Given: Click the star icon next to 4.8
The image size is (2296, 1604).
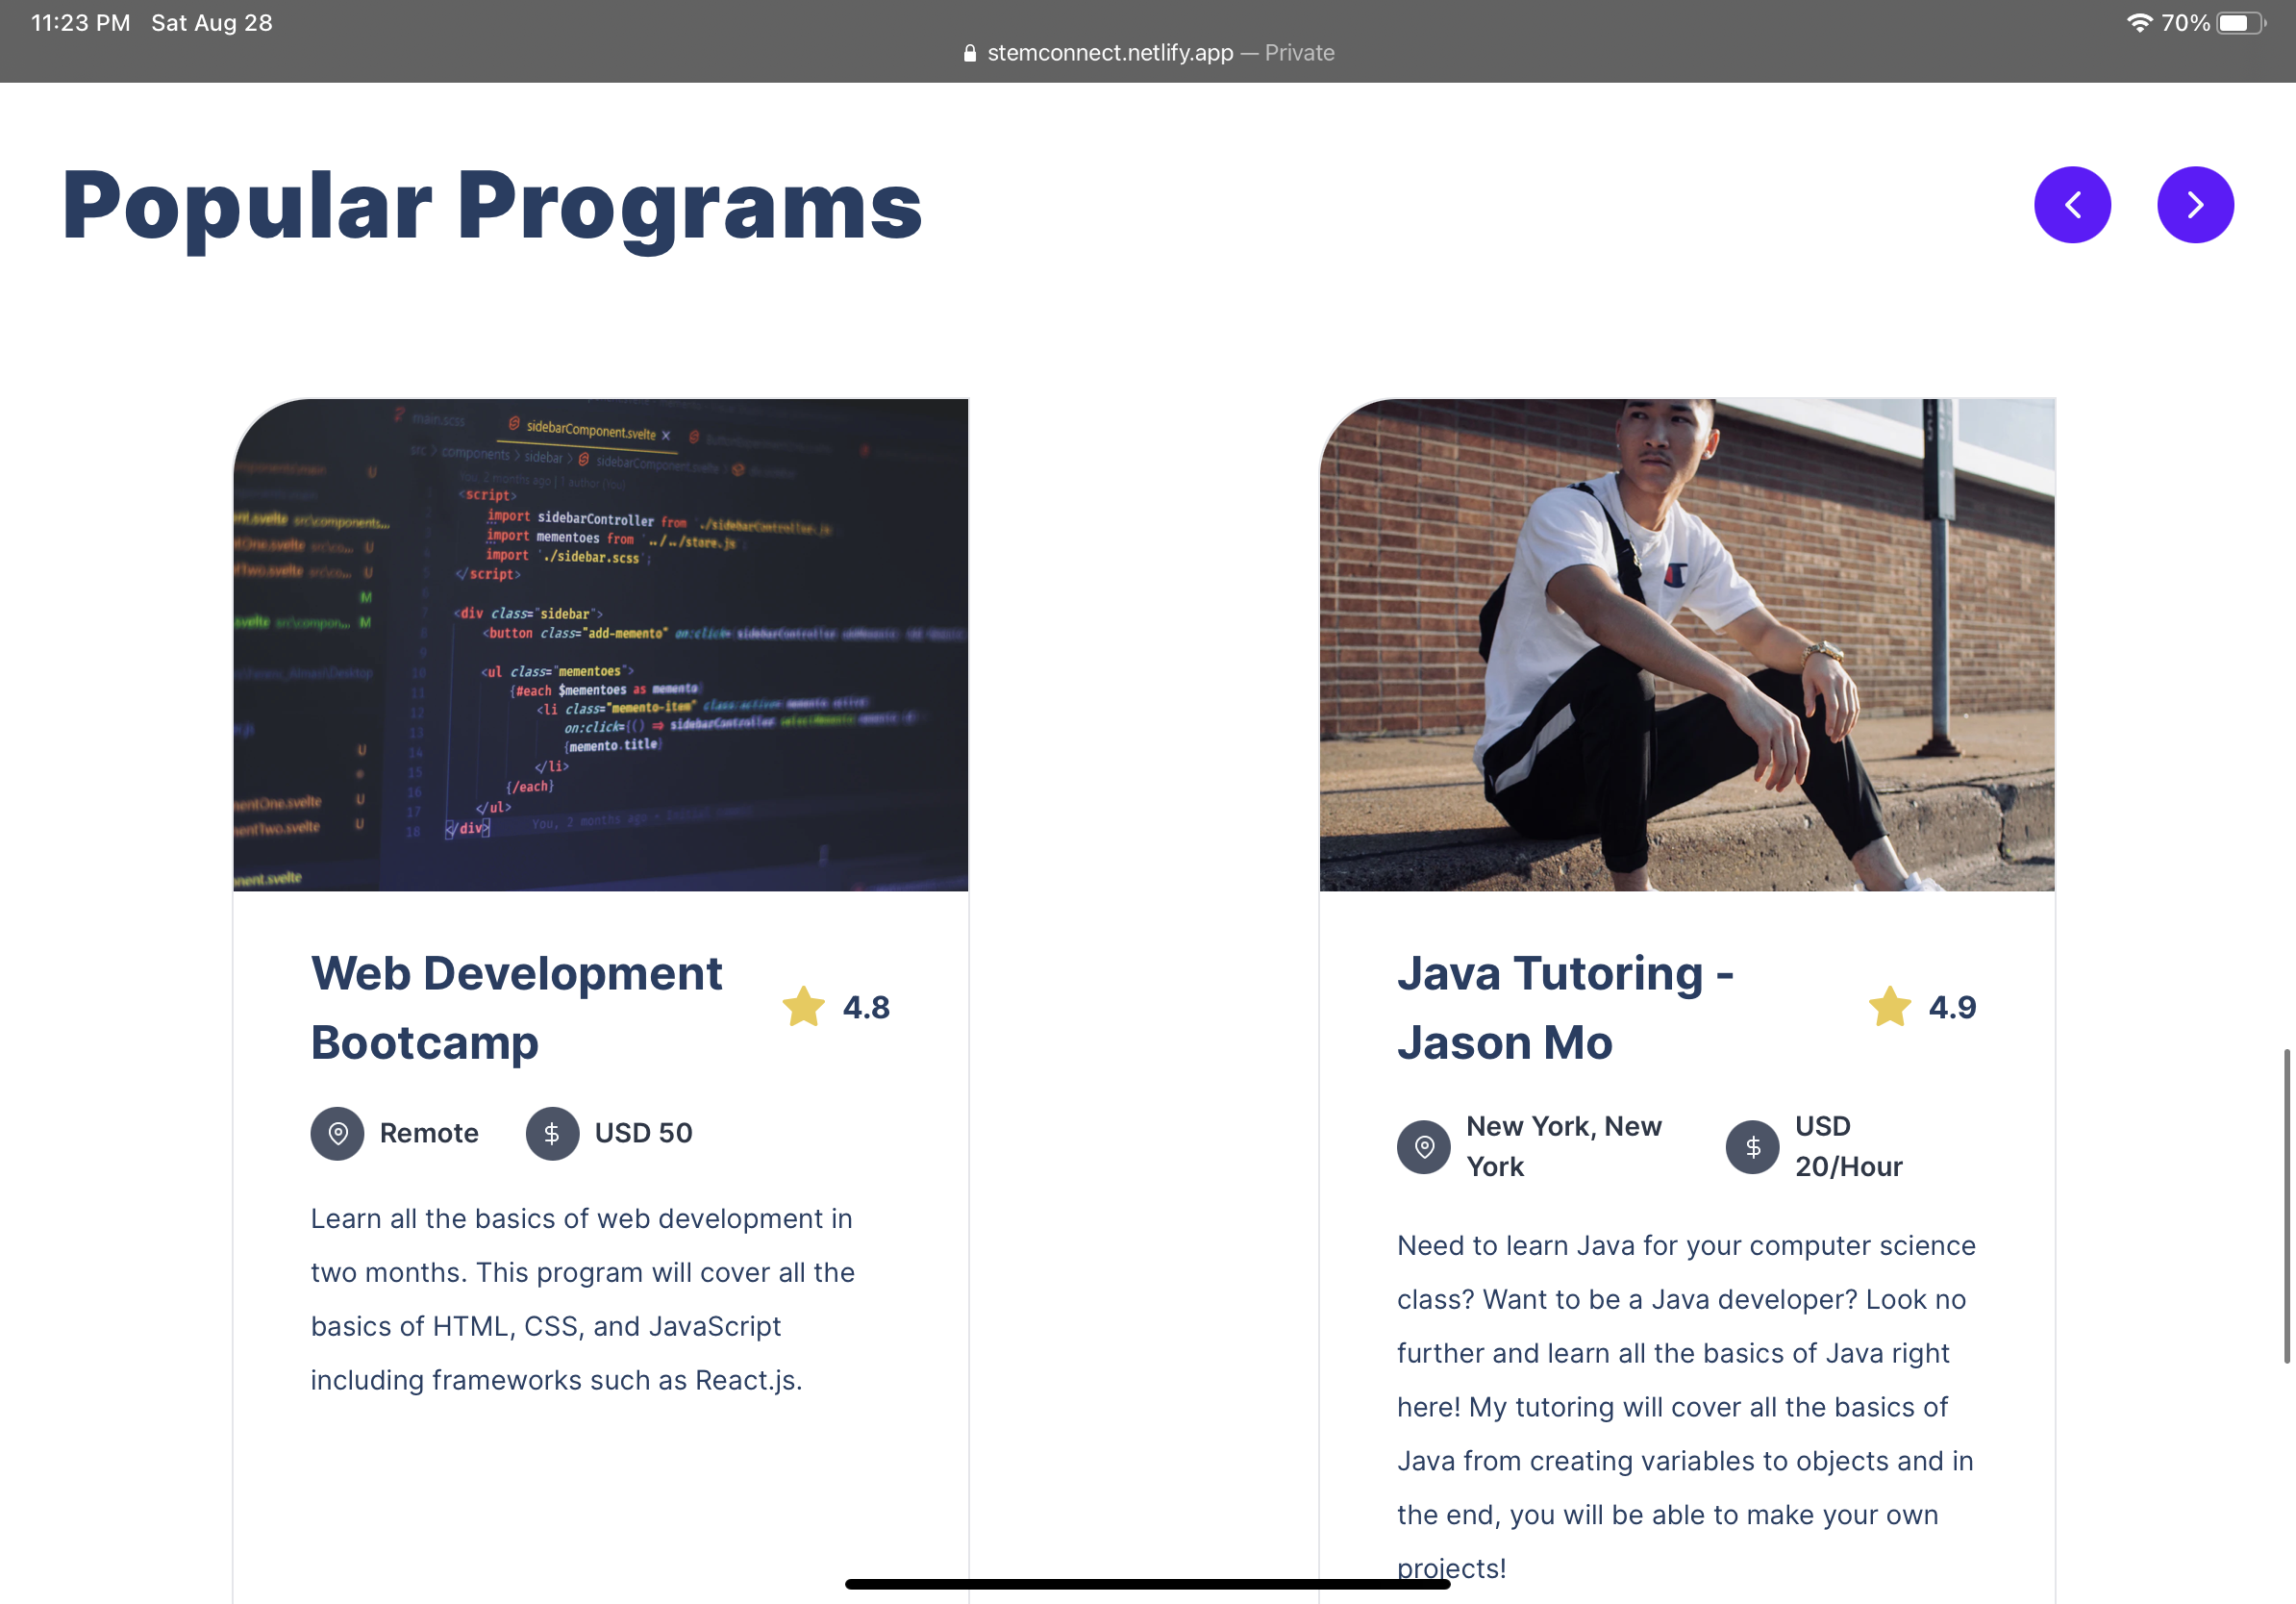Looking at the screenshot, I should pos(803,1007).
